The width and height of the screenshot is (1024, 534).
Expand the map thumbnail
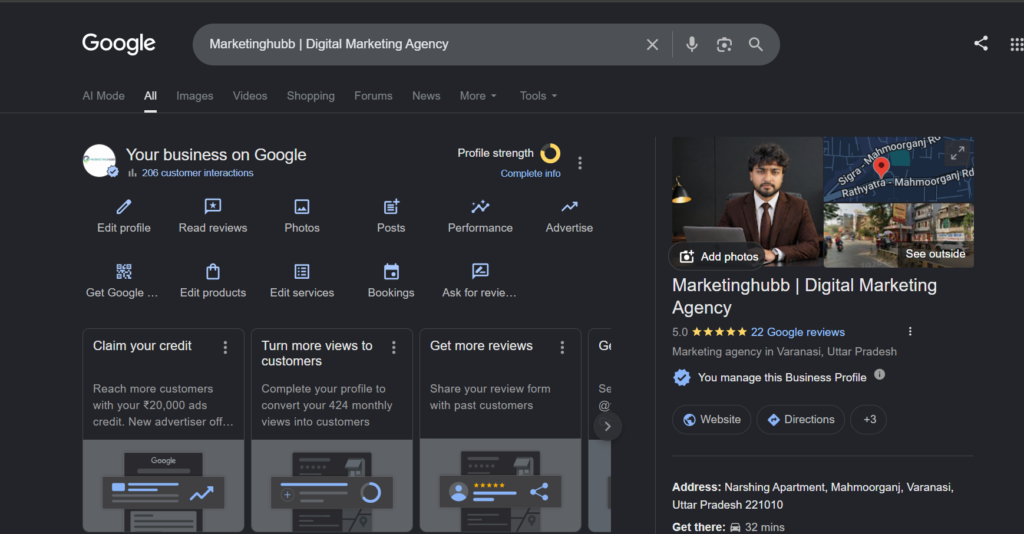point(957,153)
